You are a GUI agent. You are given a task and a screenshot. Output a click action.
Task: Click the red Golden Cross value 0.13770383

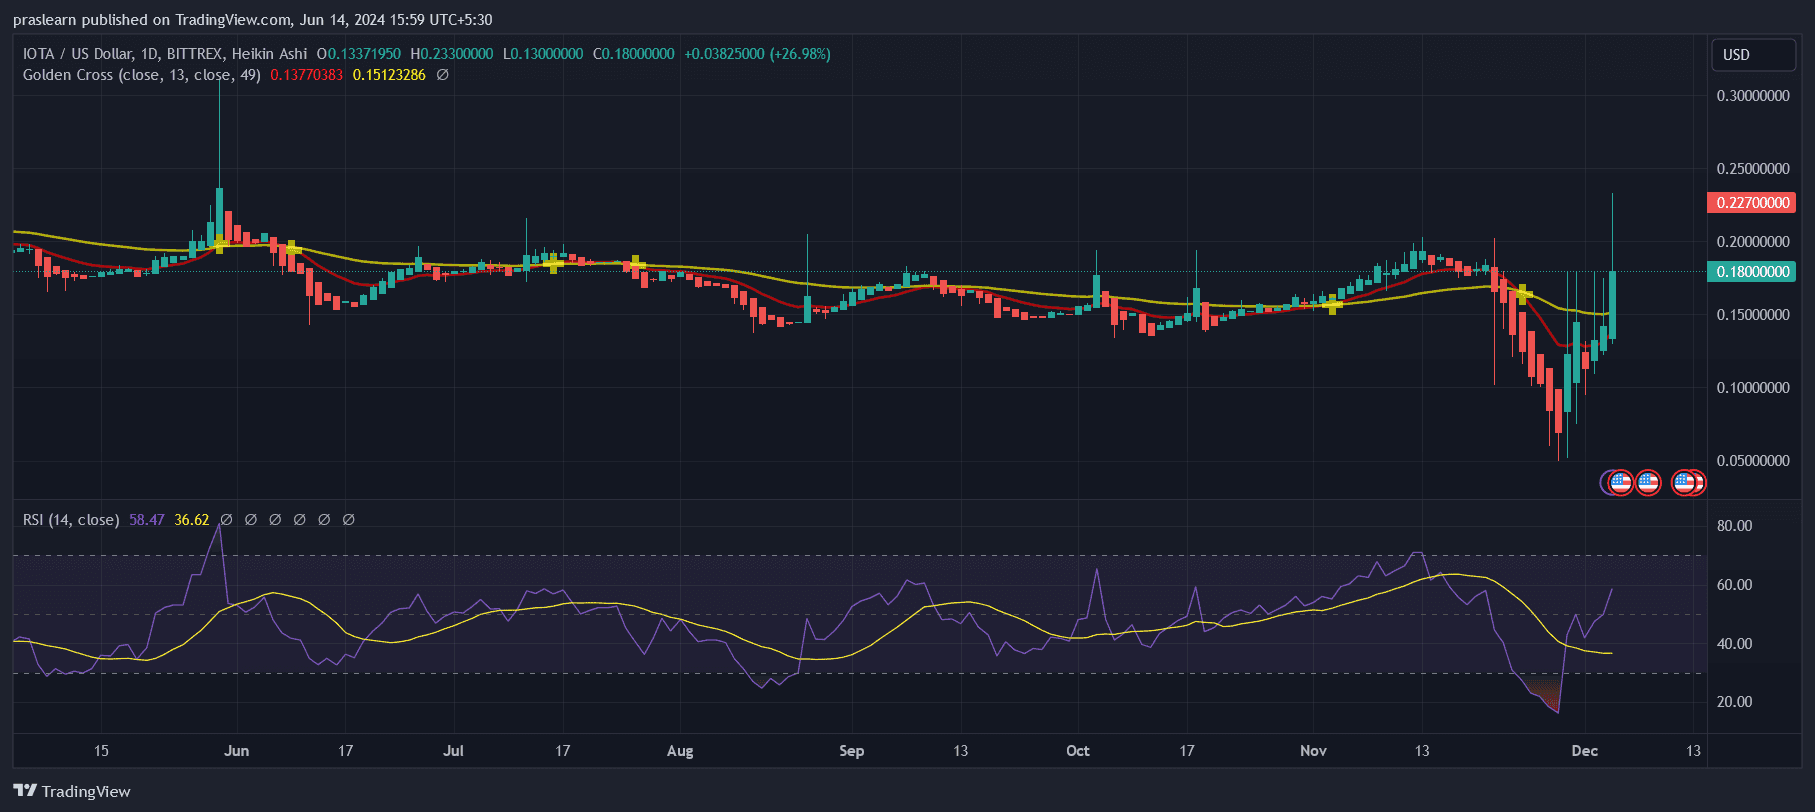click(307, 75)
